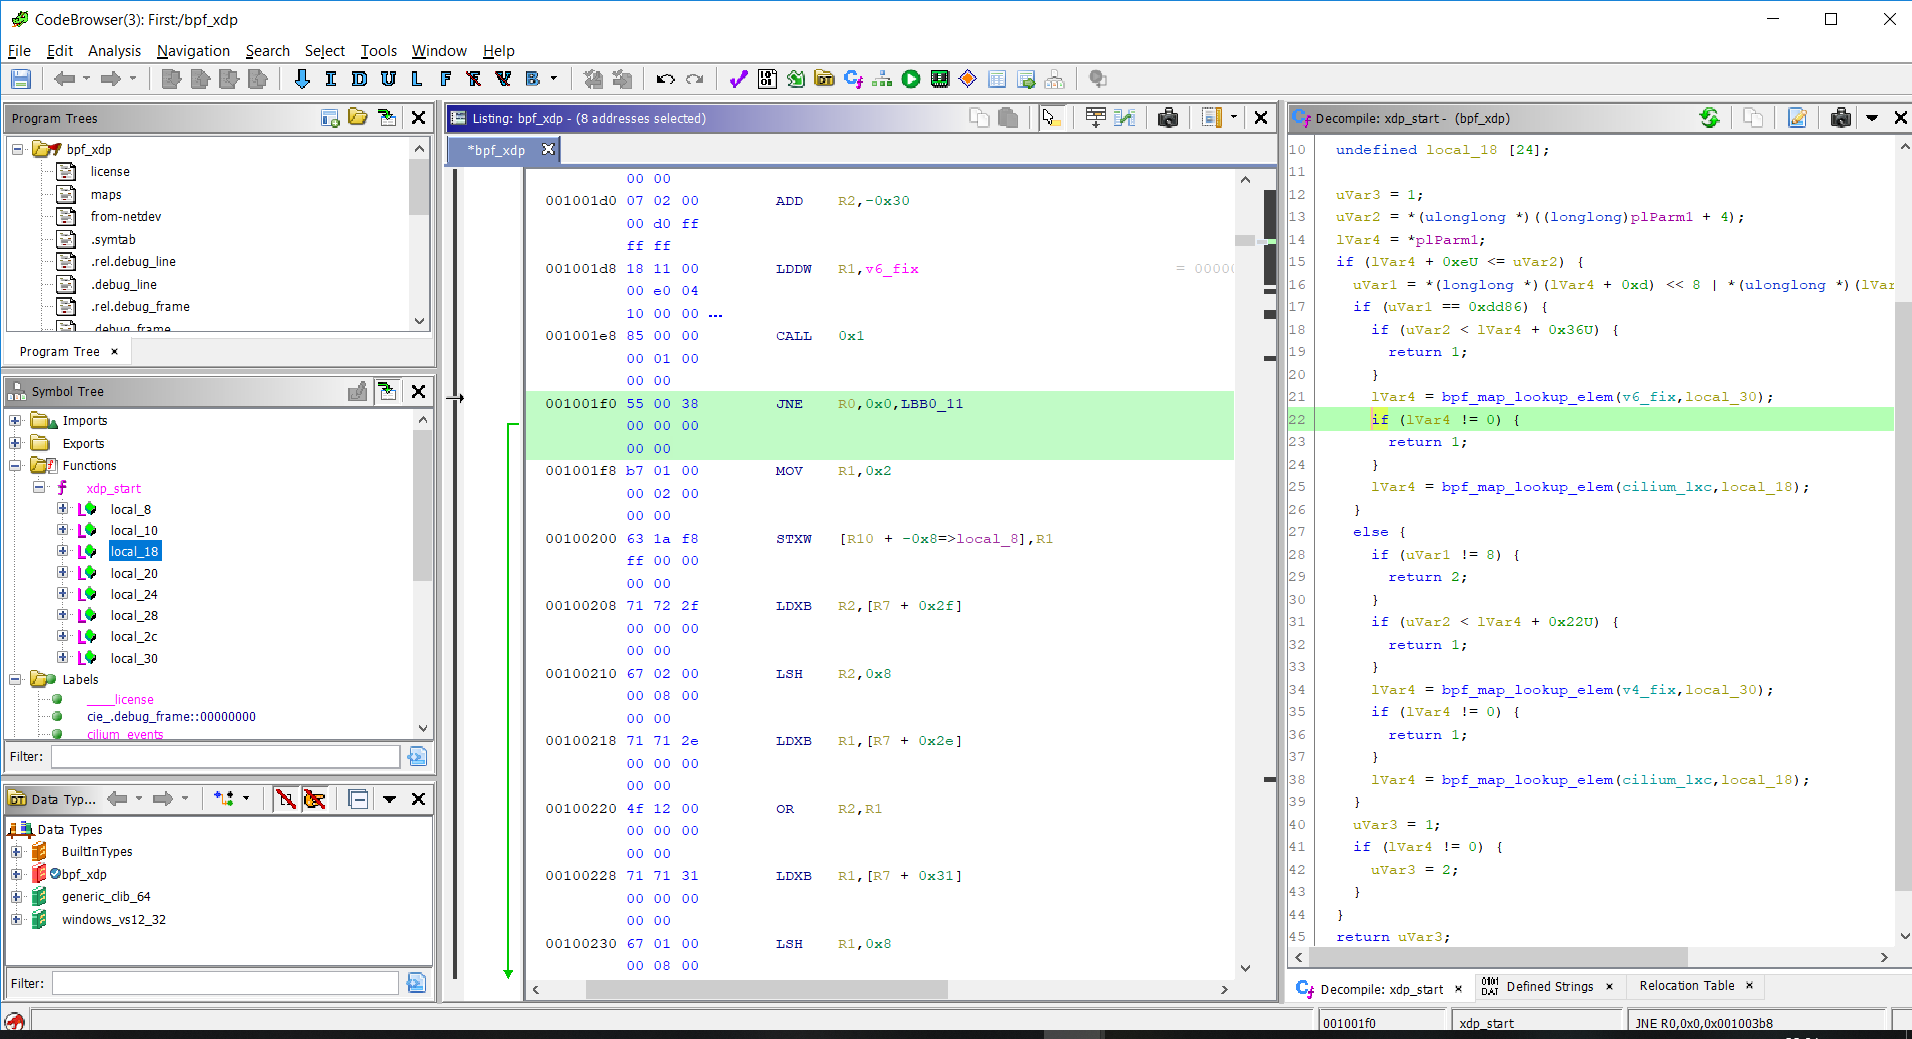The width and height of the screenshot is (1912, 1039).
Task: Click LBB0_11 label in JNE instruction
Action: click(x=931, y=404)
